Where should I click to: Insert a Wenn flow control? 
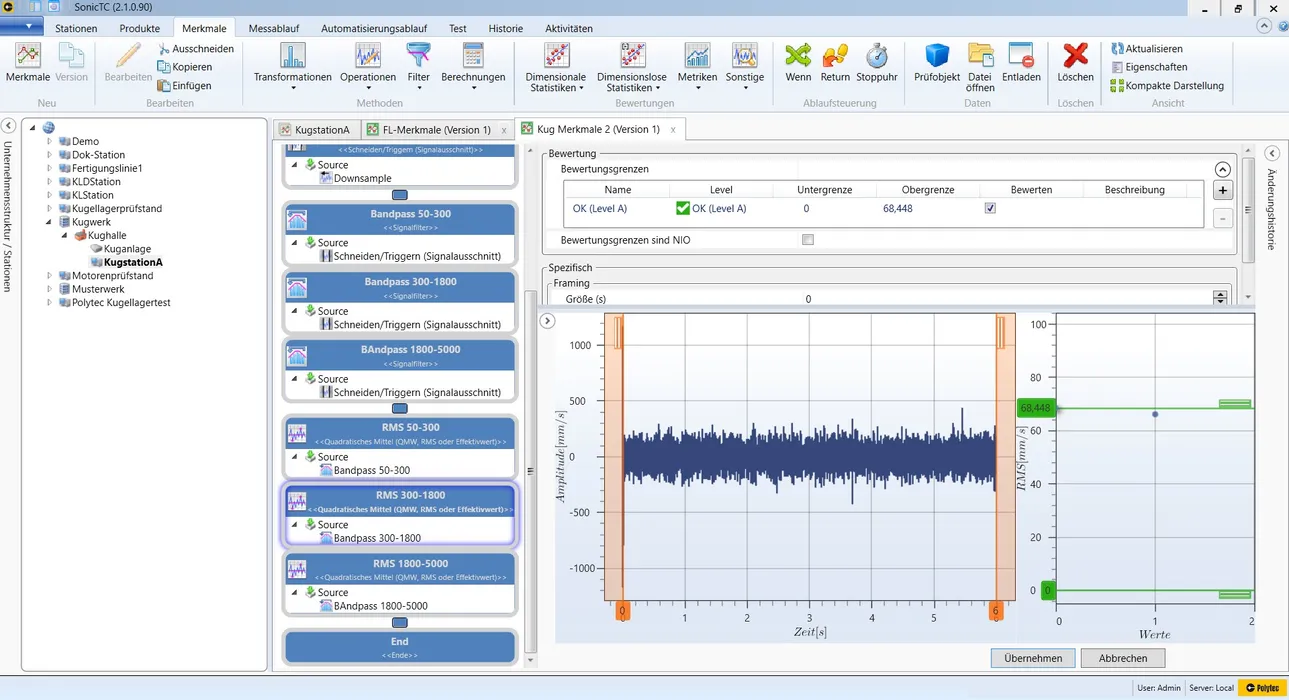coord(798,62)
